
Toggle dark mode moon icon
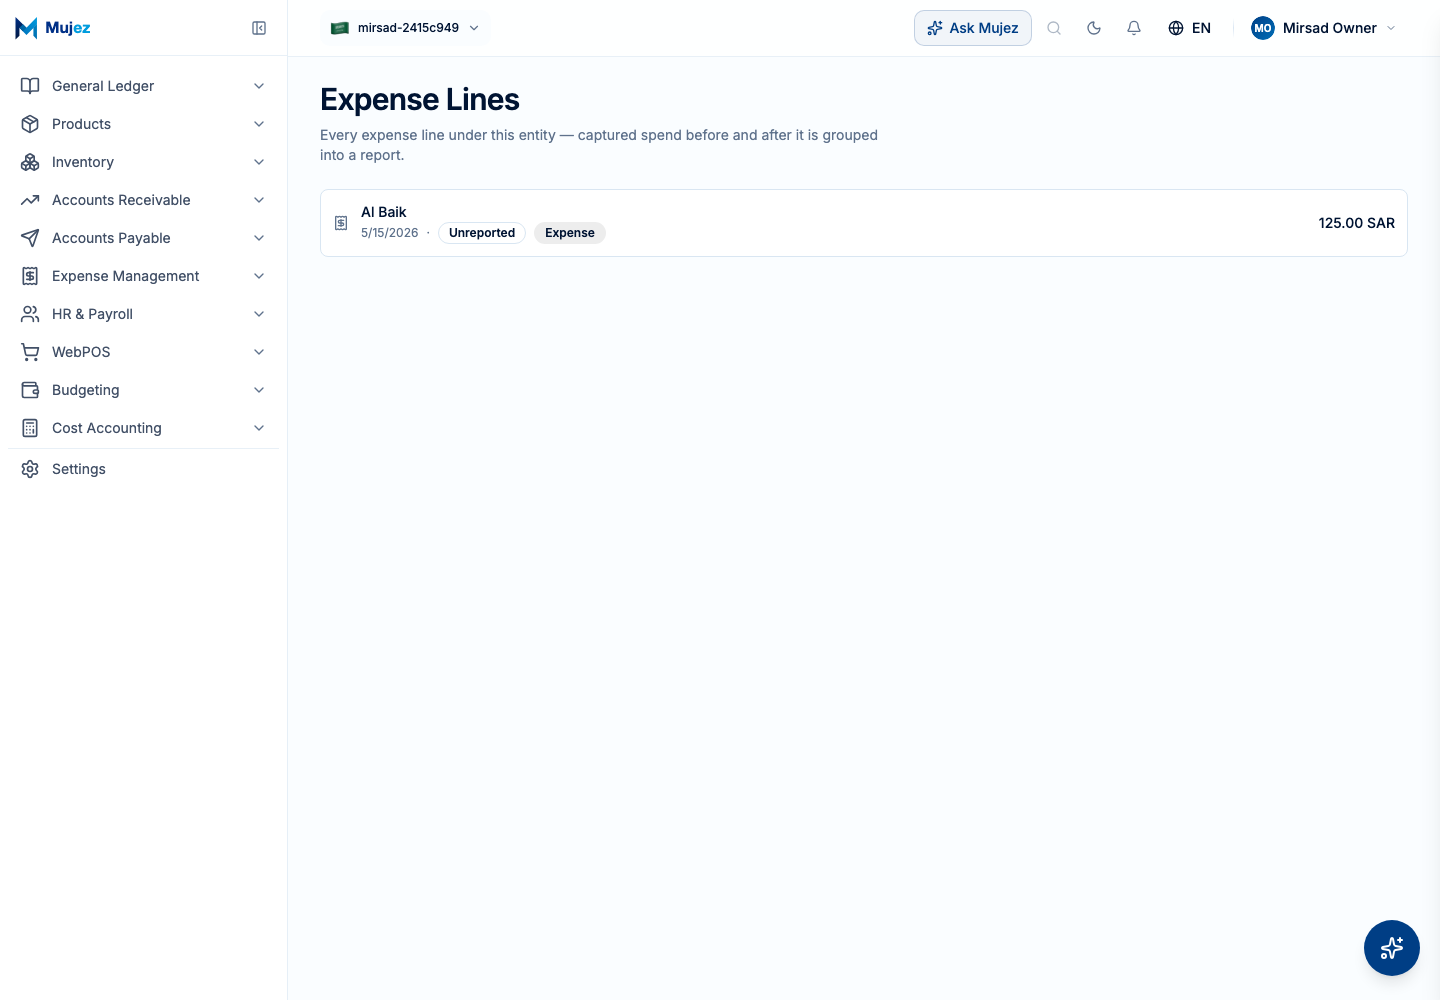coord(1094,28)
